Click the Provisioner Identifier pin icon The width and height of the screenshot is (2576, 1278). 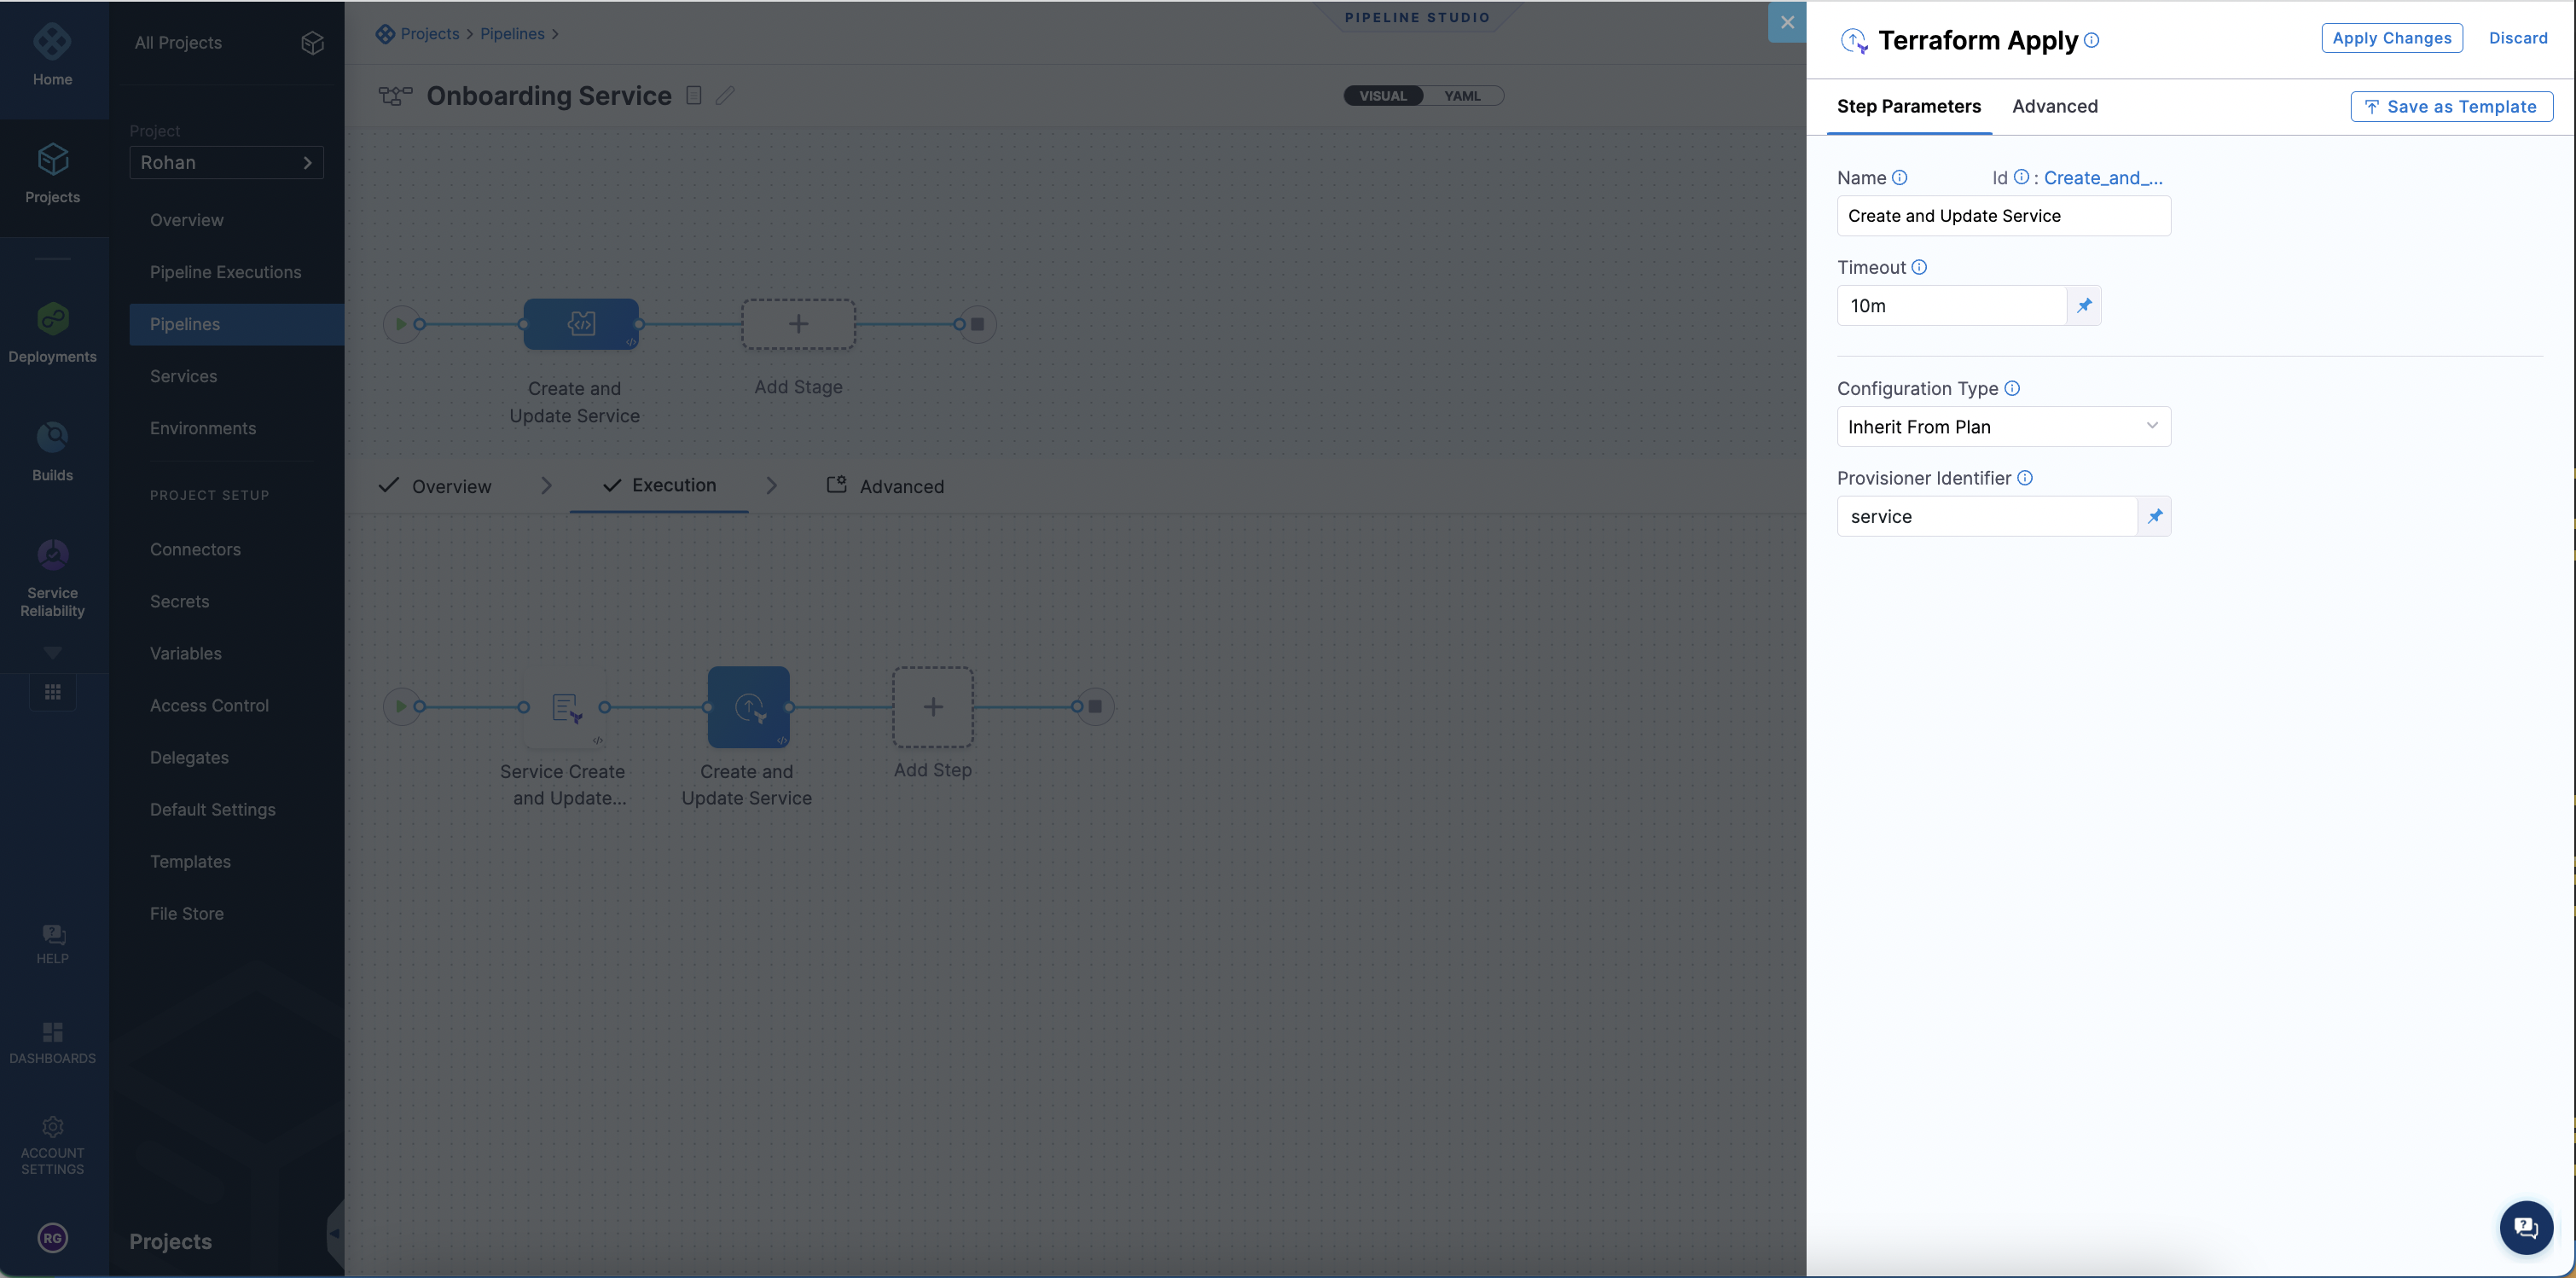click(2154, 517)
